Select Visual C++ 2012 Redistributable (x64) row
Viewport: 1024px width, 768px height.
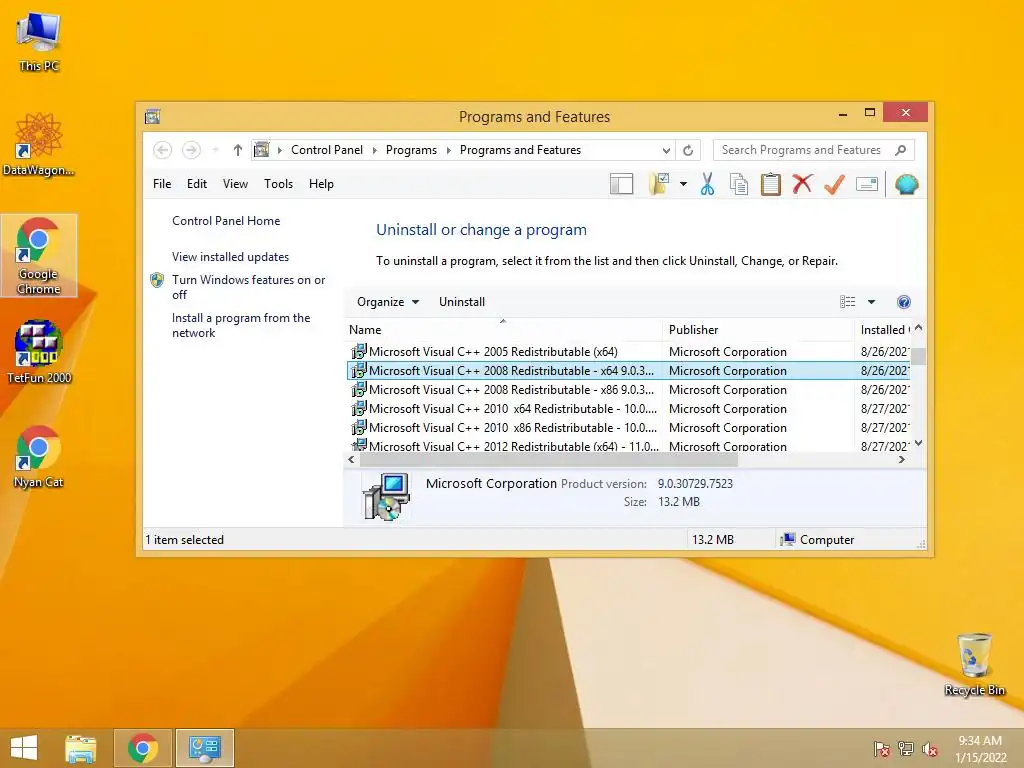coord(628,445)
